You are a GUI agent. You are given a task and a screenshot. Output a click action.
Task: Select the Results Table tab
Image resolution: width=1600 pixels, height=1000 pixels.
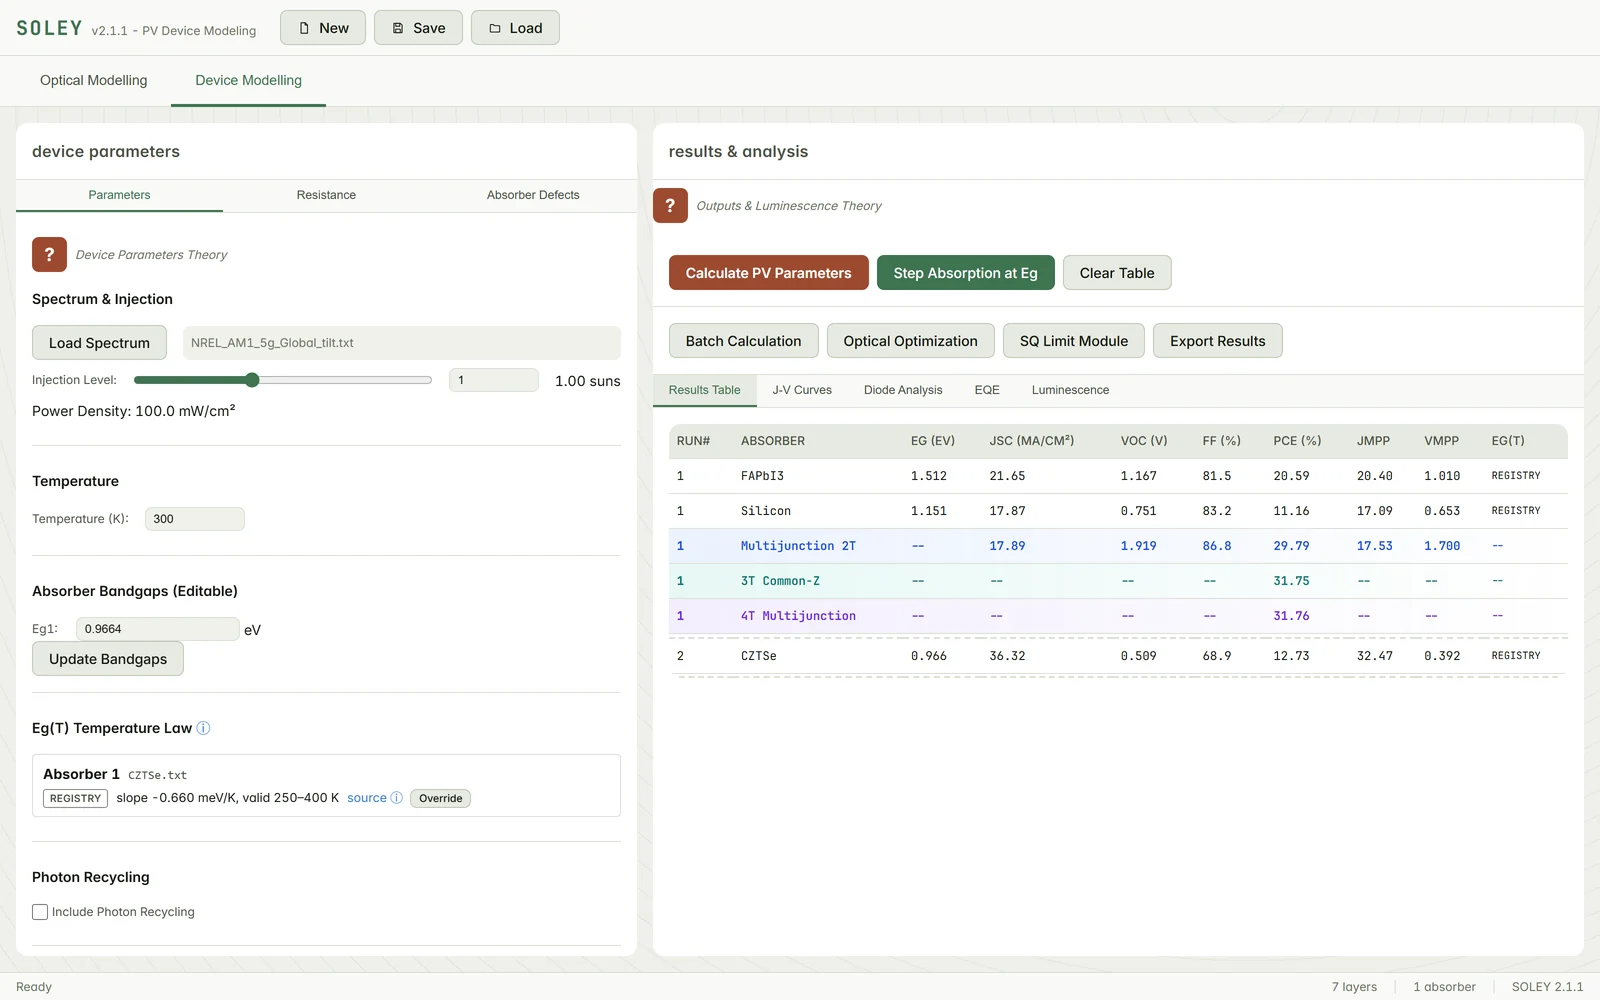pyautogui.click(x=704, y=390)
